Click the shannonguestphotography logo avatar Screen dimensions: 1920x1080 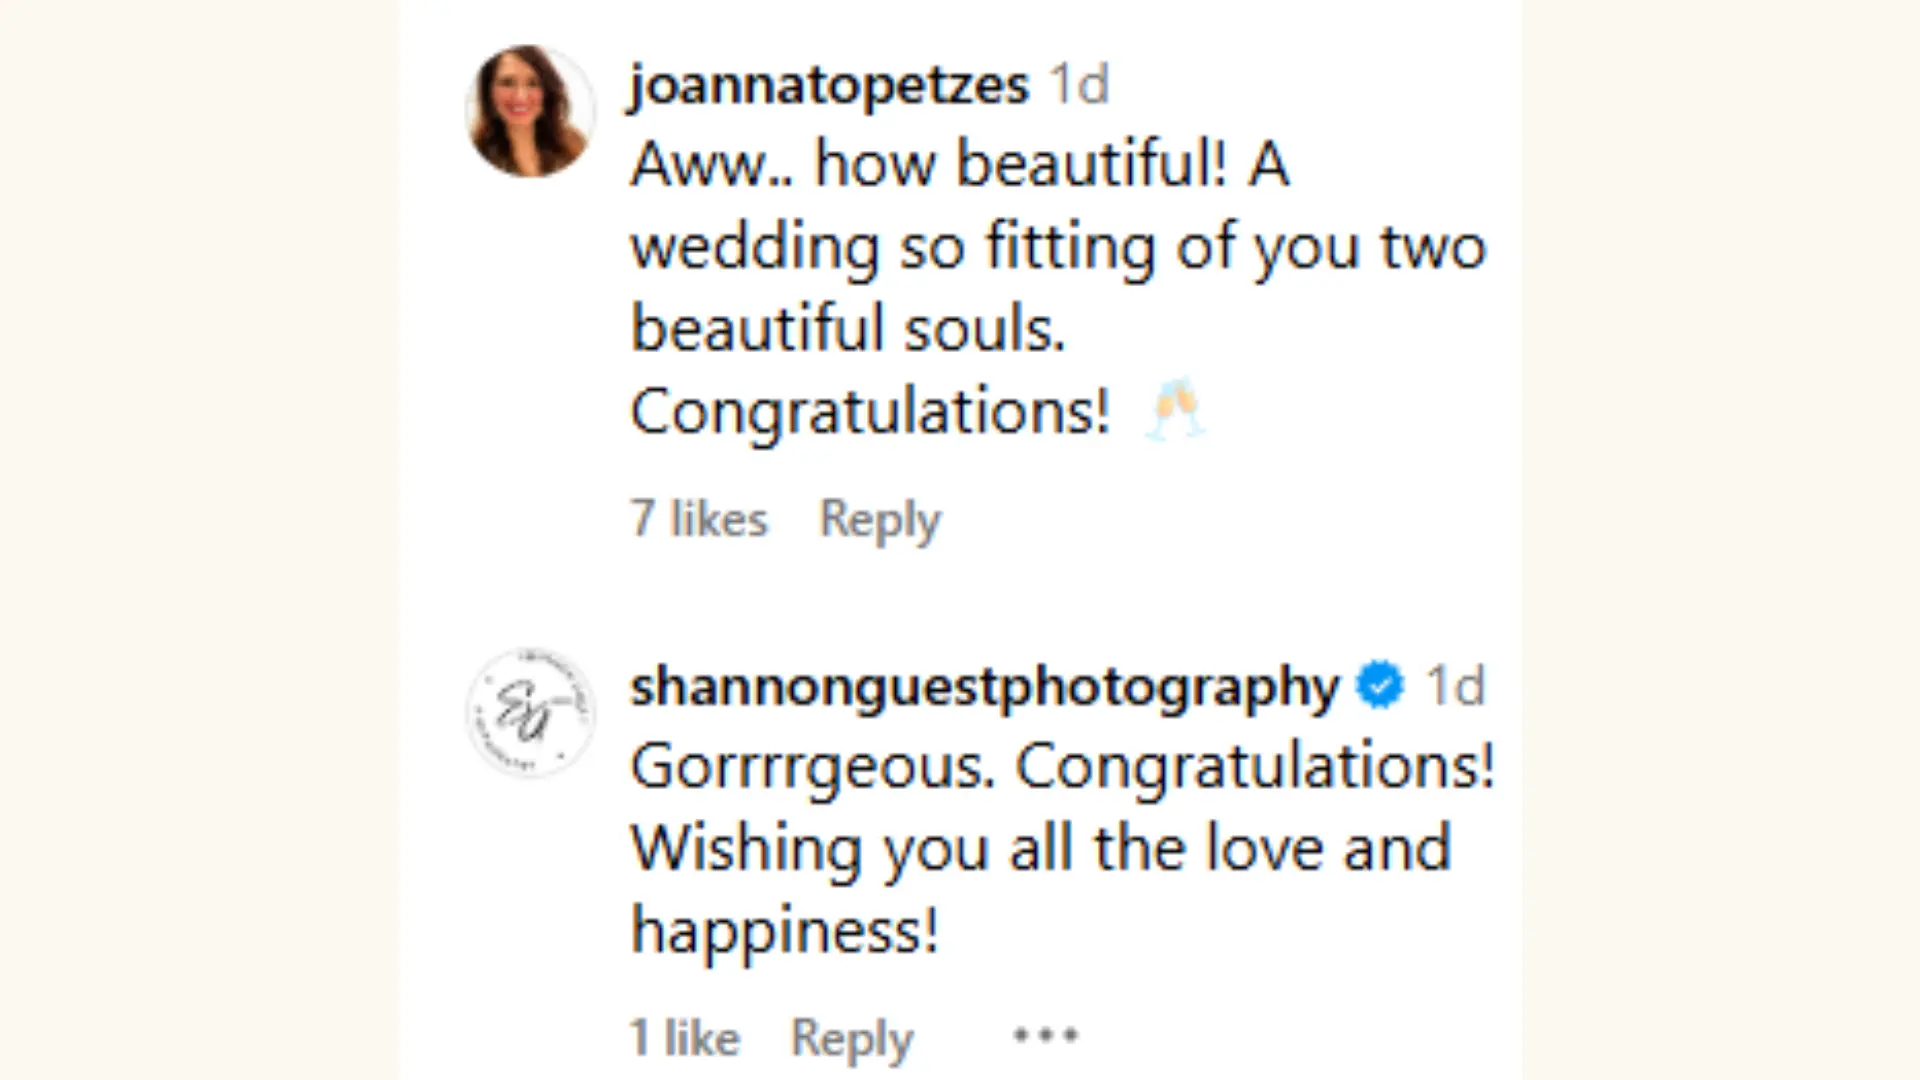[x=530, y=712]
